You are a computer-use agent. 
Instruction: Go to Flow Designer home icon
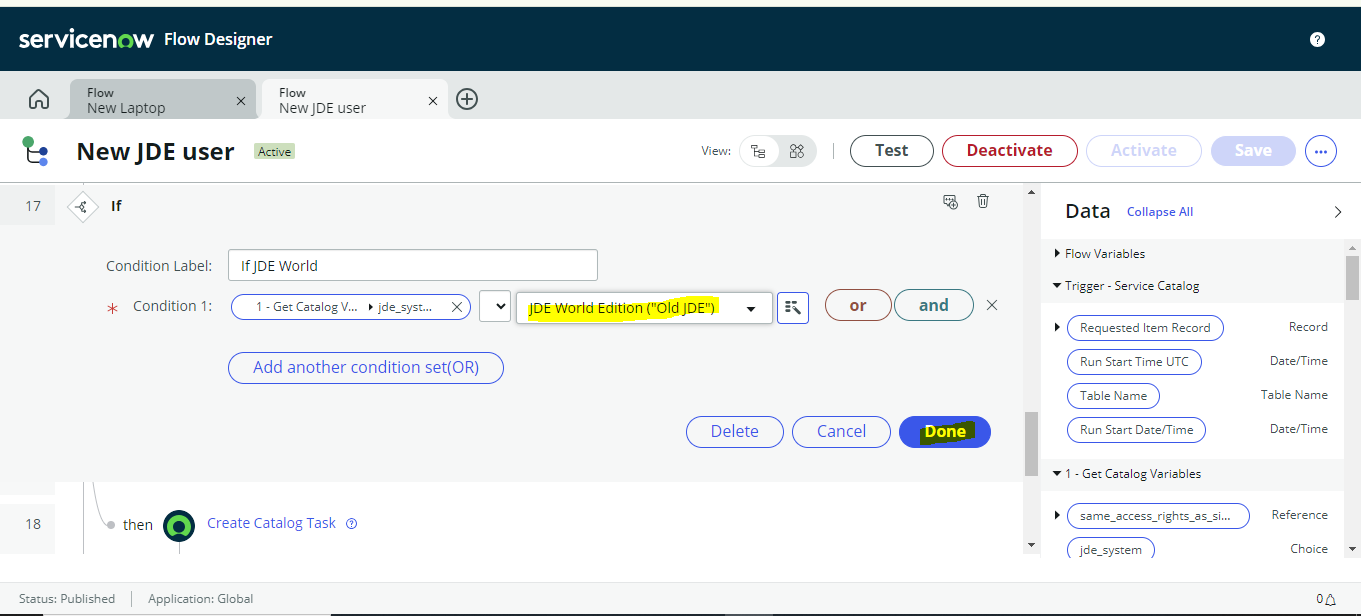click(39, 99)
